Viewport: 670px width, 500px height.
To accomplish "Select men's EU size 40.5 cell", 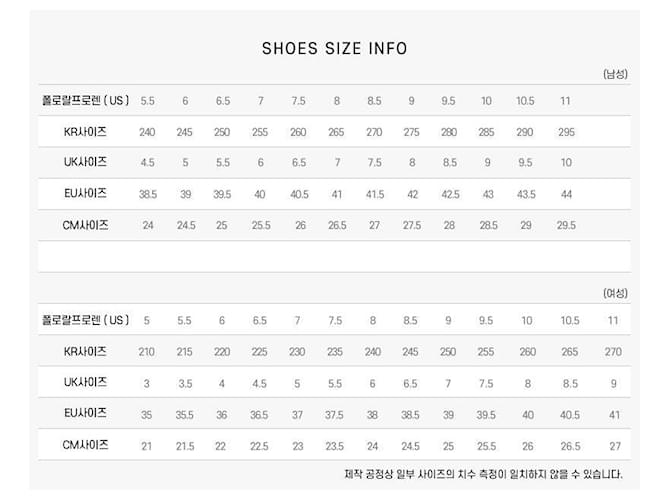I will click(x=299, y=194).
